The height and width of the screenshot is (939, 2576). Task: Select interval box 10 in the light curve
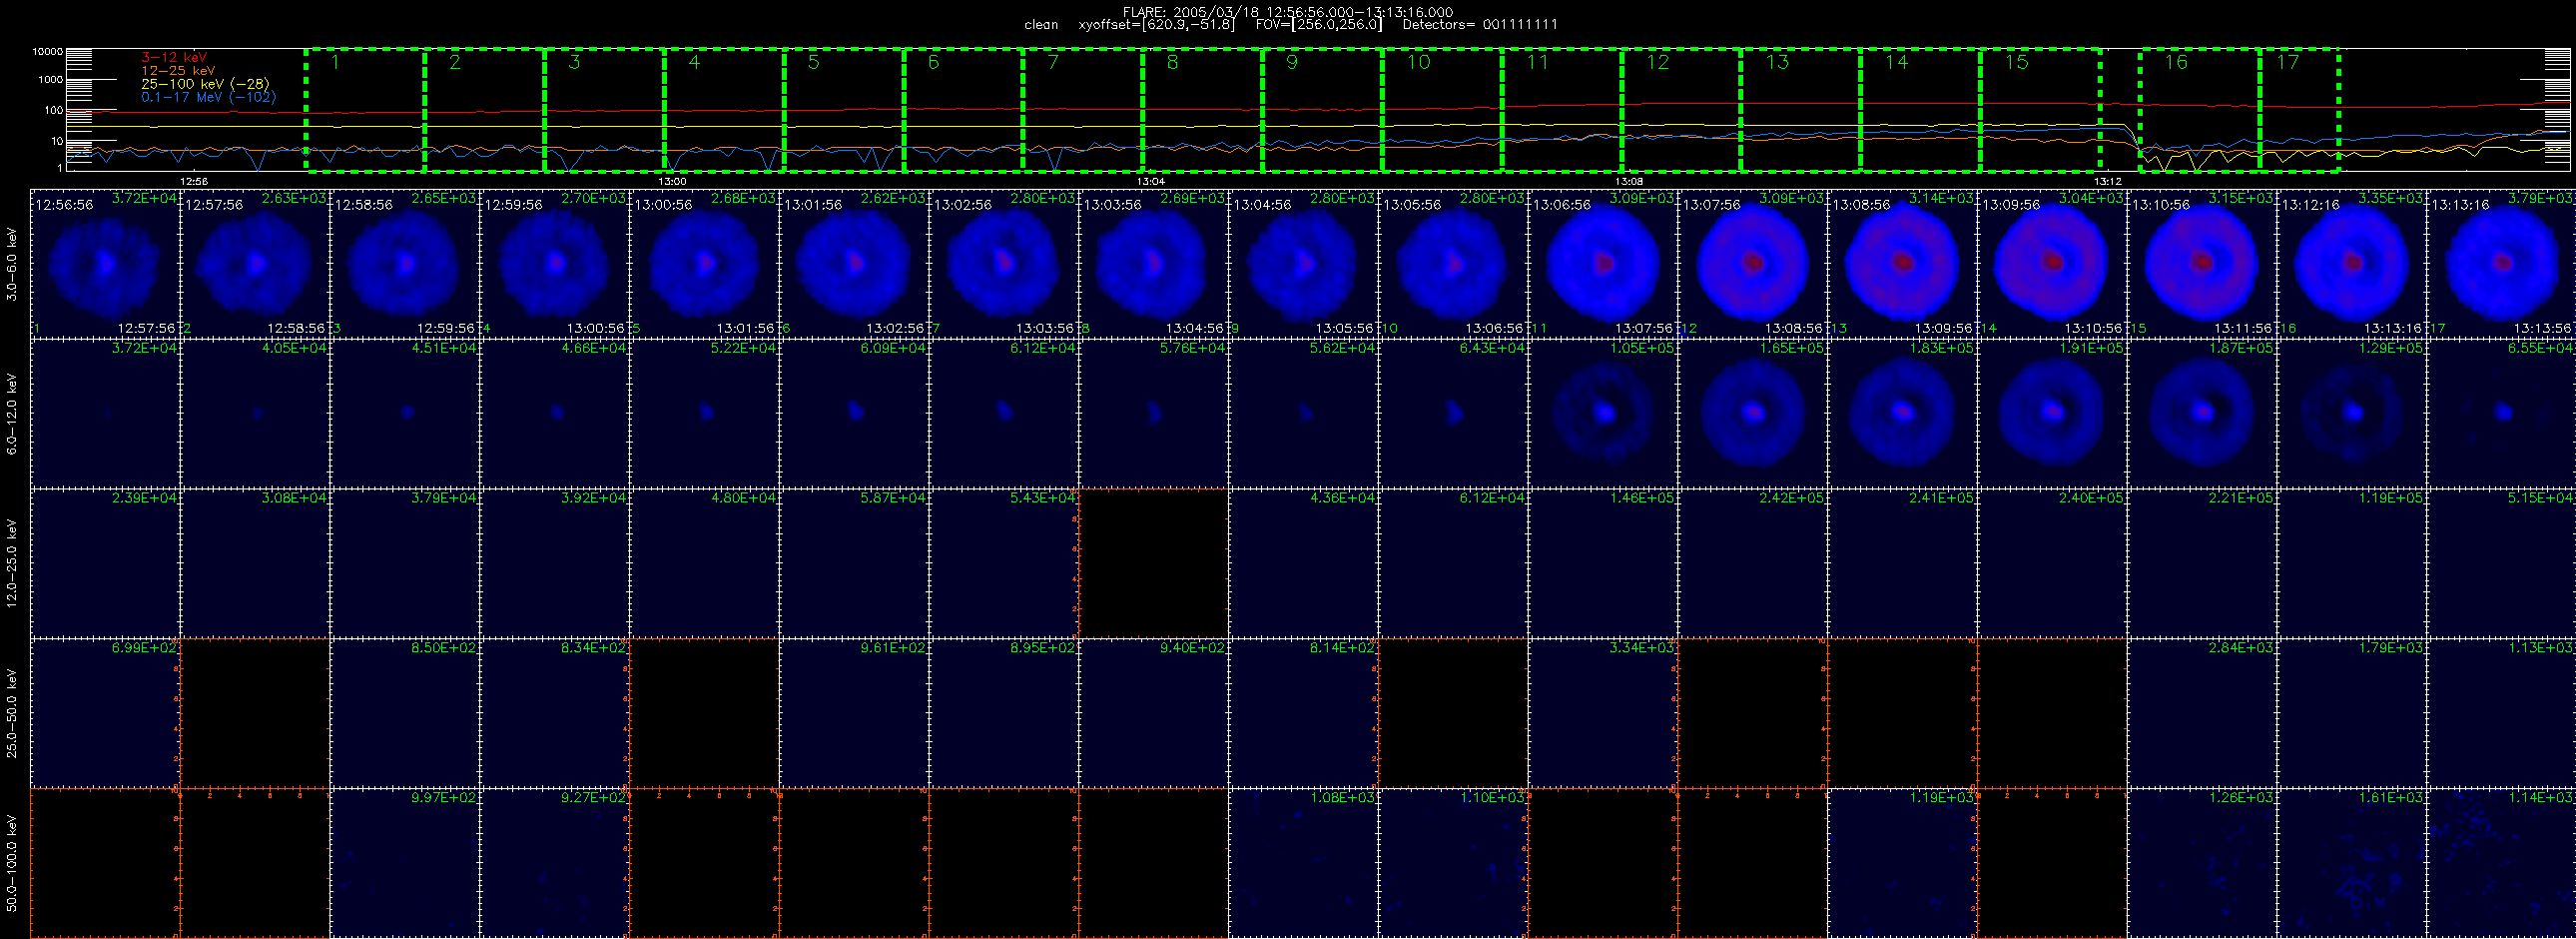pos(1442,109)
